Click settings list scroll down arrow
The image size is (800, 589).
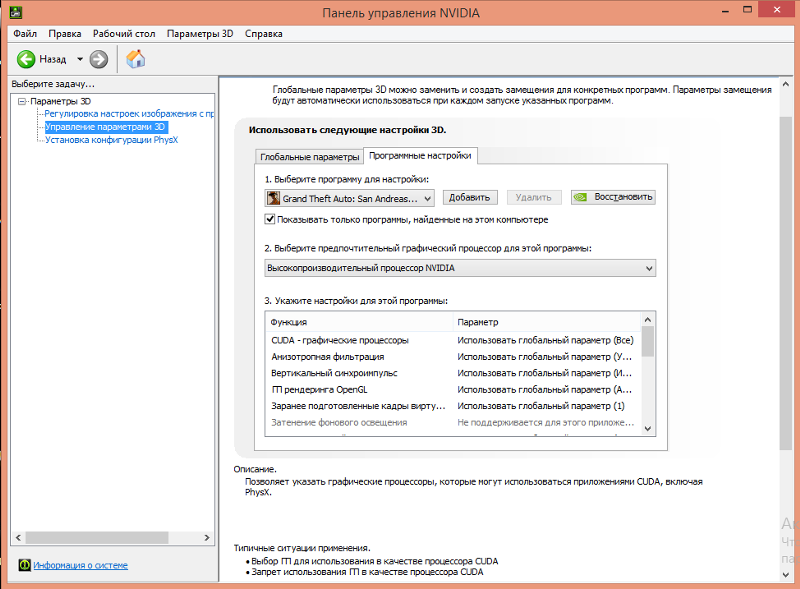click(647, 429)
